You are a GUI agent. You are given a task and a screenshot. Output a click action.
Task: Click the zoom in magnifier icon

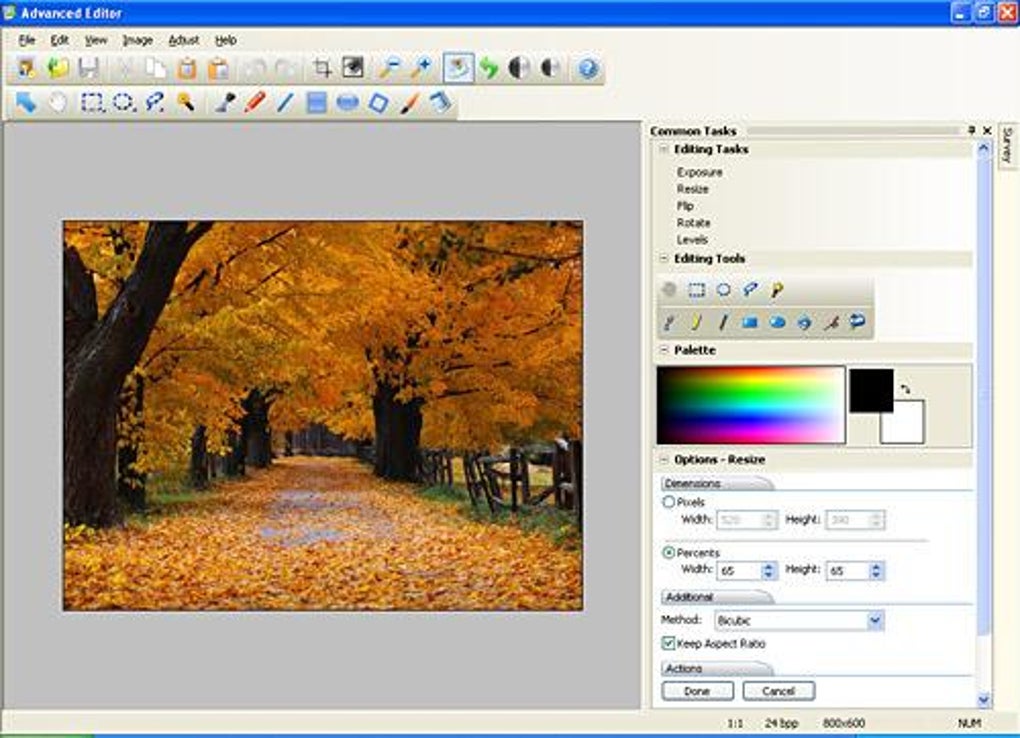click(x=421, y=68)
